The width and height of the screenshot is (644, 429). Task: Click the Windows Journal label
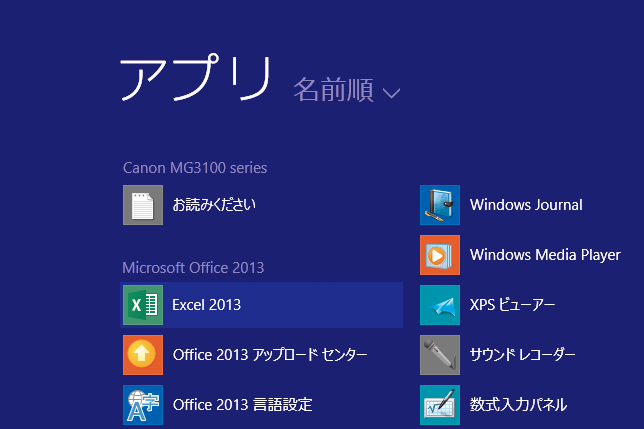526,205
